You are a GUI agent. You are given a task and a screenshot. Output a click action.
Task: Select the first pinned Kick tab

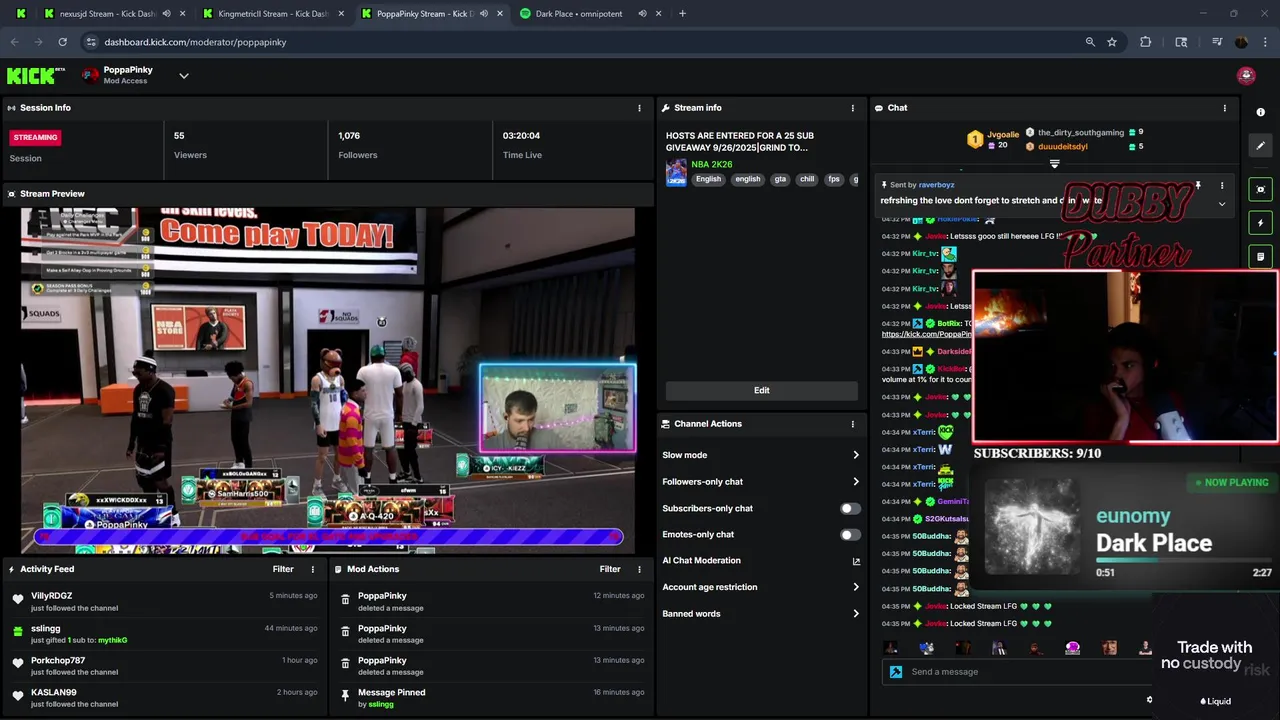point(21,14)
